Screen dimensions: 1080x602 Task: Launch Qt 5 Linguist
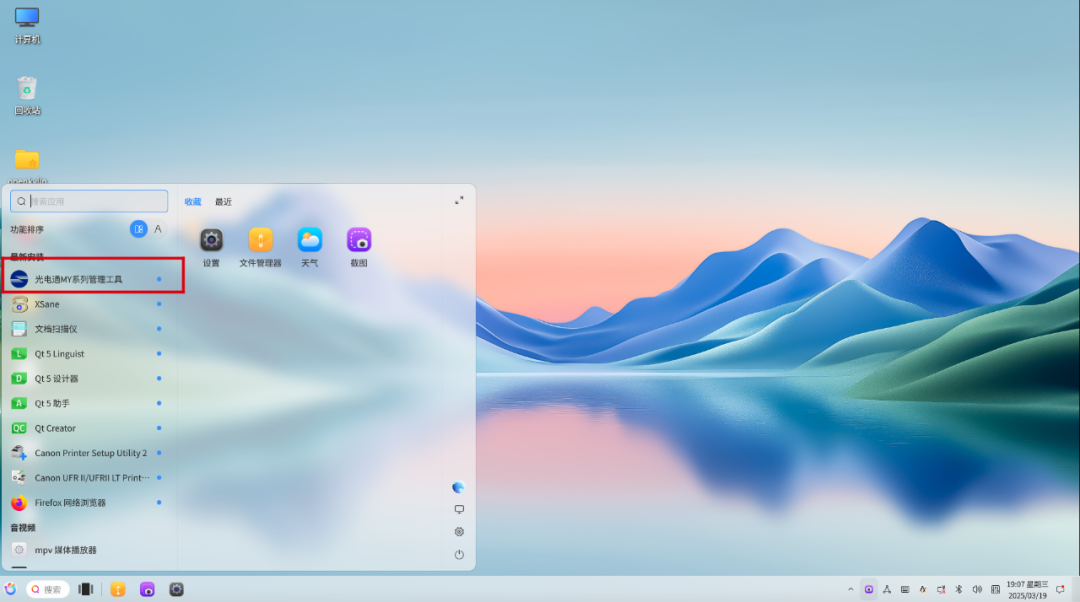(x=90, y=353)
